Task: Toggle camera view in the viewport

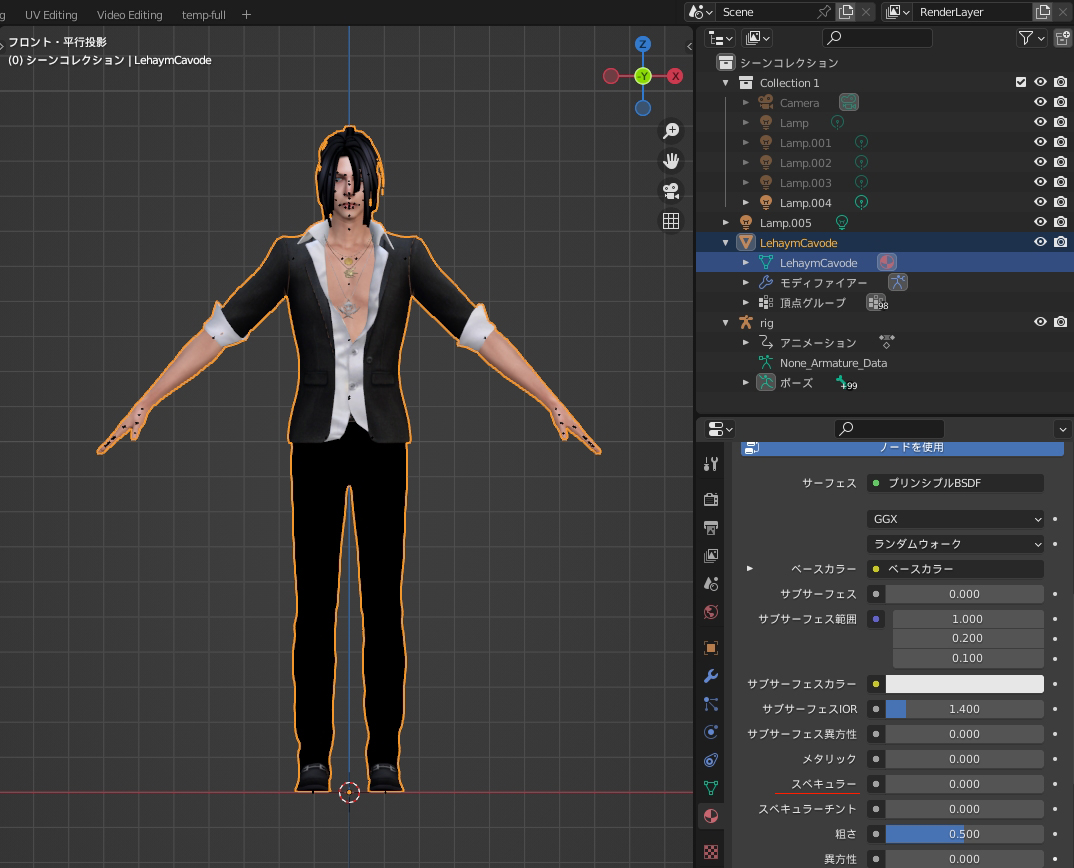Action: (671, 191)
